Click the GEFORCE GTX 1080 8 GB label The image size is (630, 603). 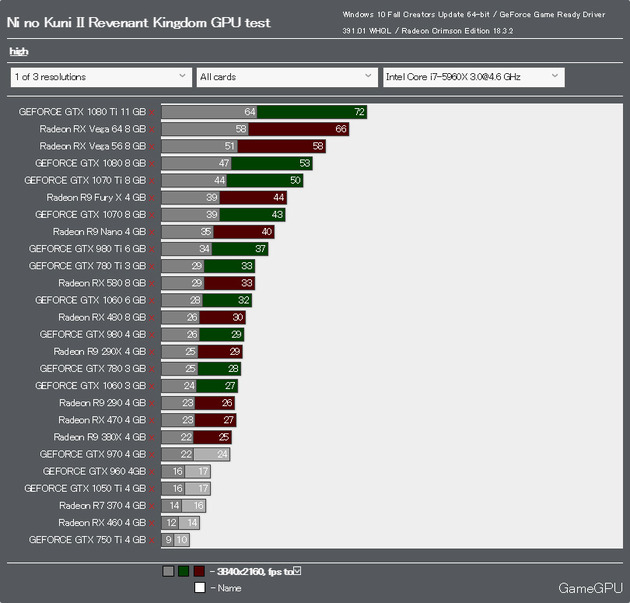pyautogui.click(x=90, y=164)
